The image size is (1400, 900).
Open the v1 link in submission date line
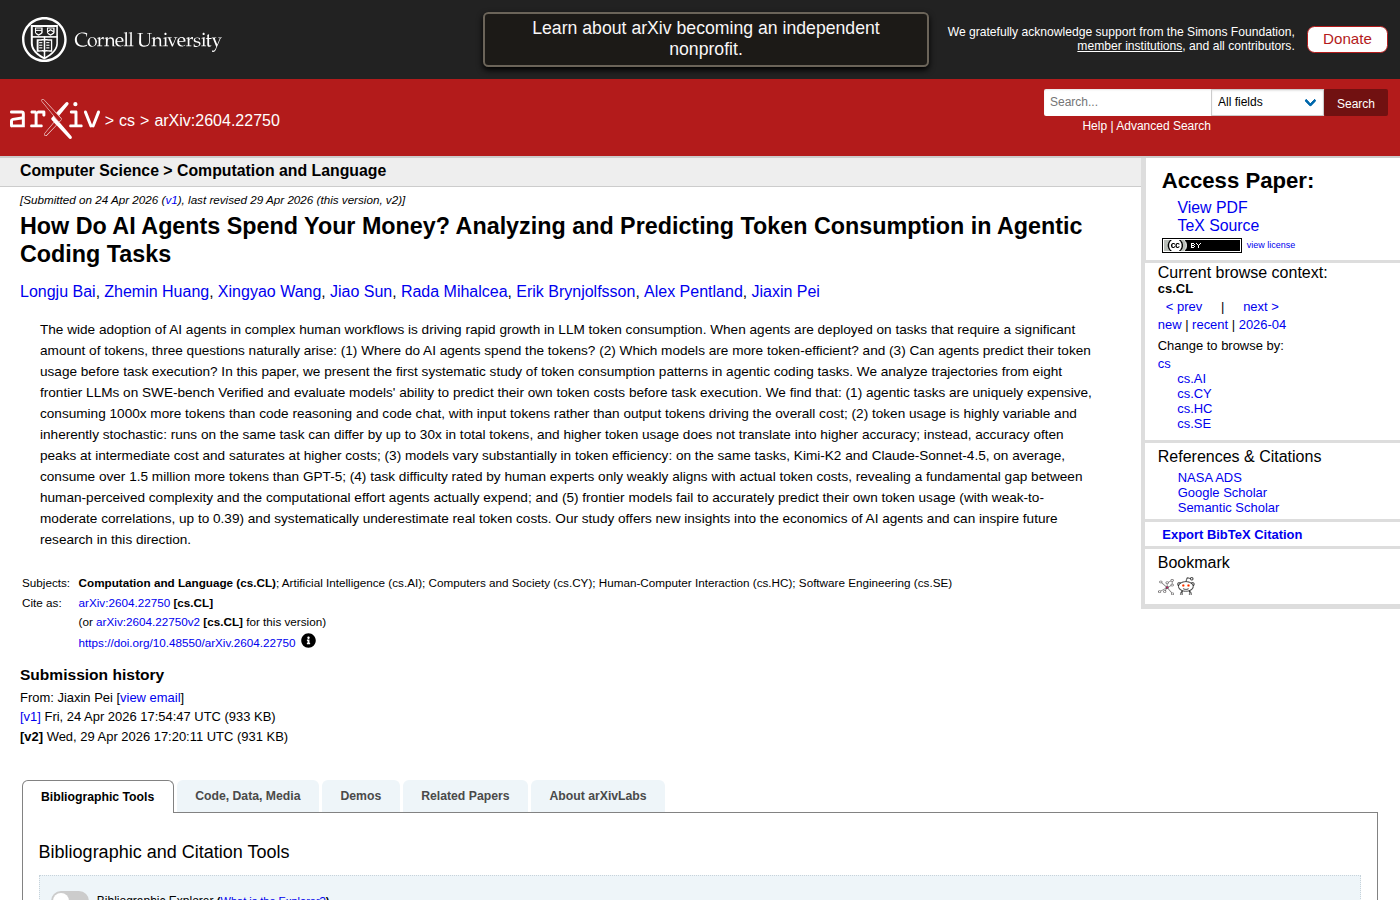tap(172, 200)
